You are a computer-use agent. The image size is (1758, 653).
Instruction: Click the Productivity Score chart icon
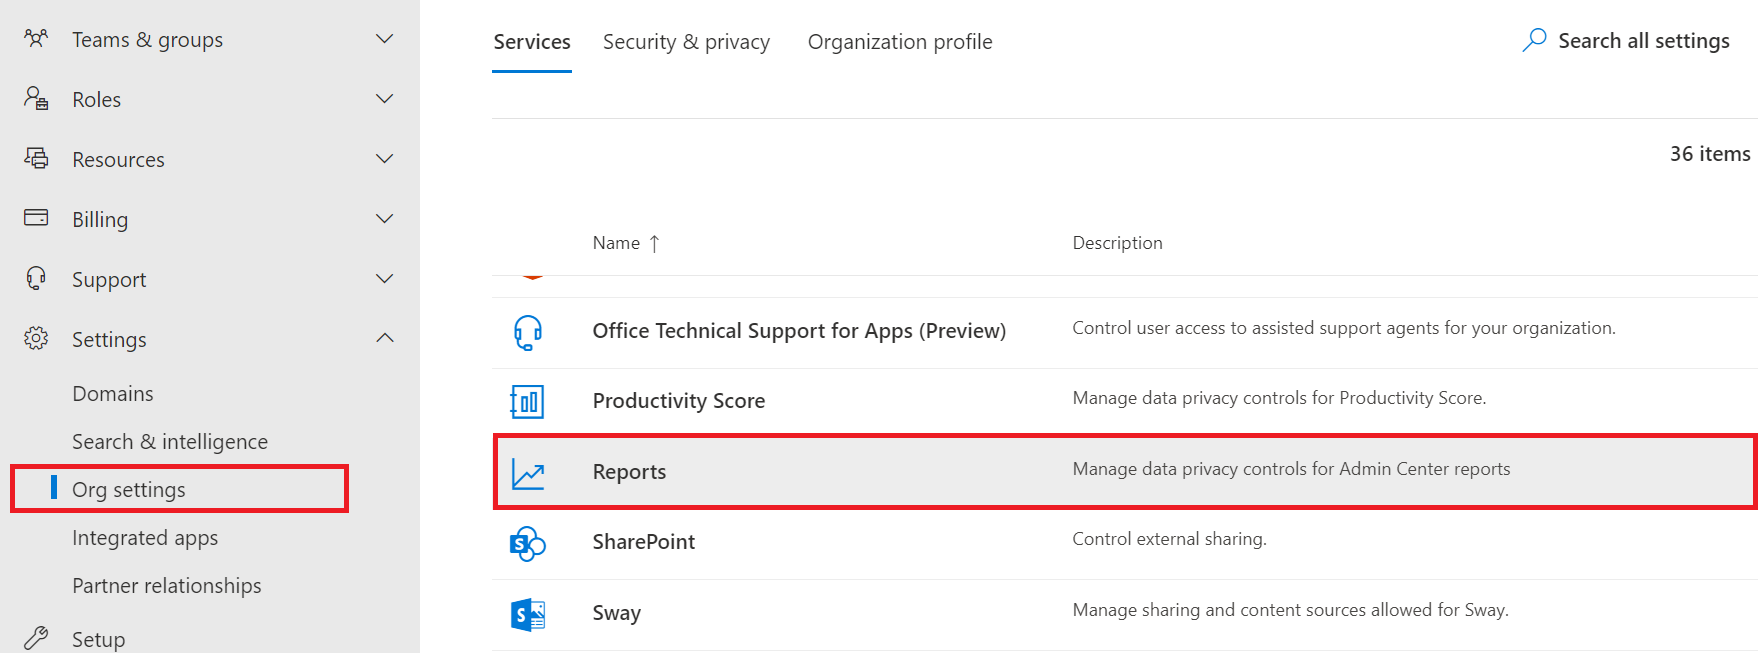(x=527, y=401)
